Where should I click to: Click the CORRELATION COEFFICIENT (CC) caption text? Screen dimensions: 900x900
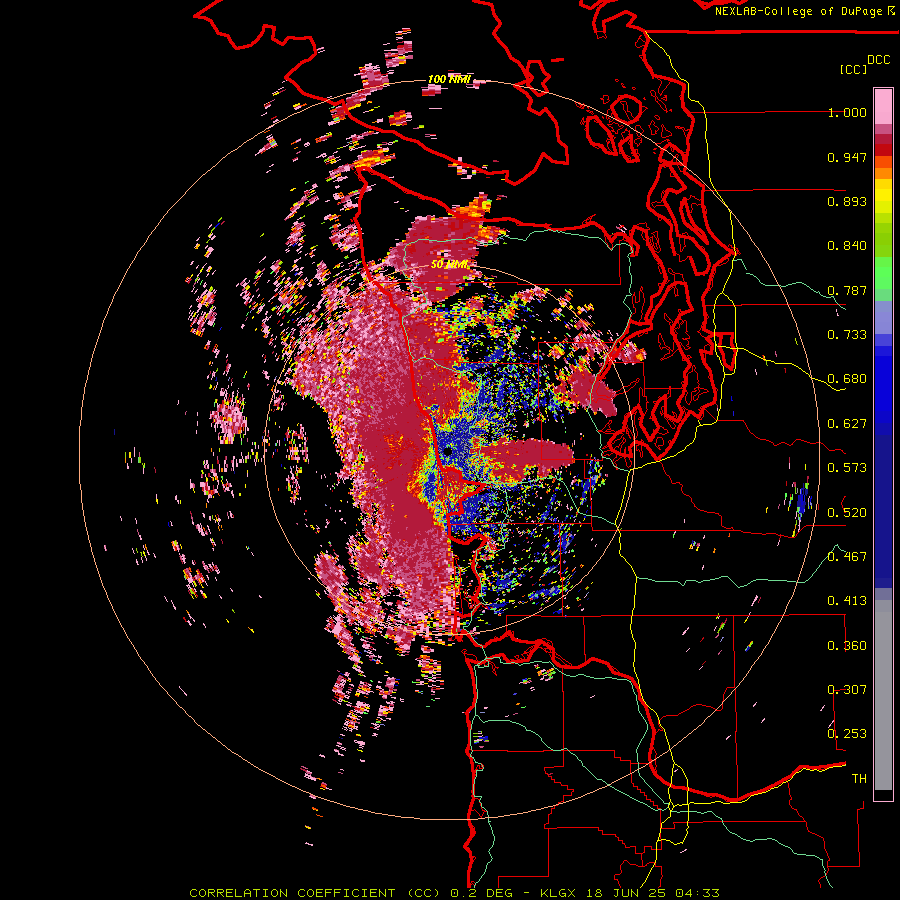315,893
